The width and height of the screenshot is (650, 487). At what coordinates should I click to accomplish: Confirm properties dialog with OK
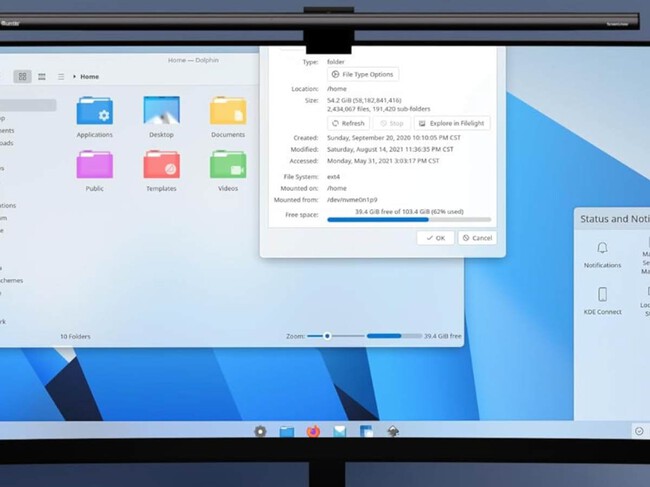pos(434,238)
